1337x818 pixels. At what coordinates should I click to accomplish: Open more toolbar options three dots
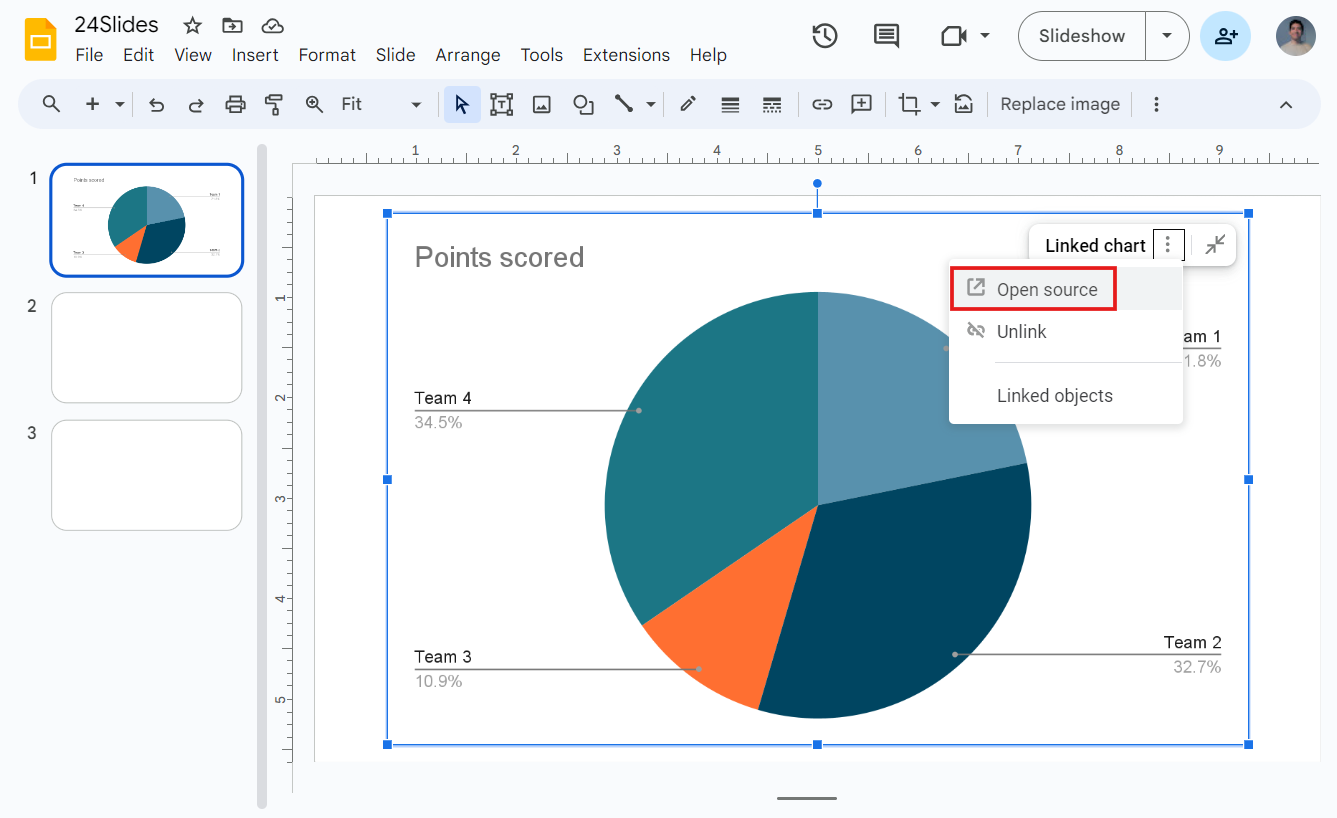1156,104
